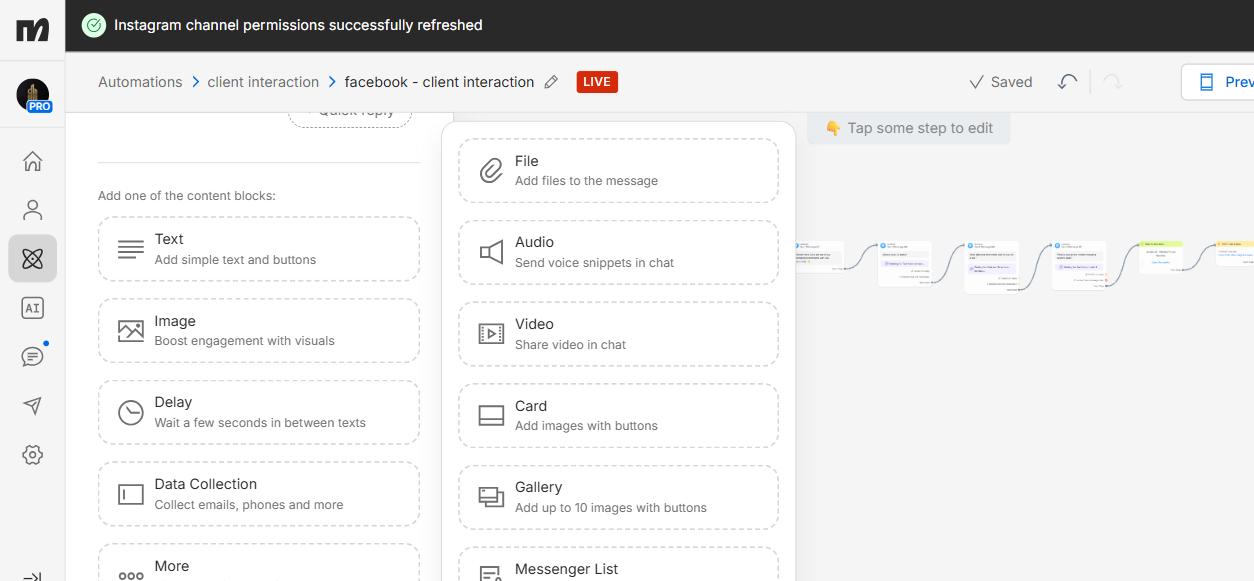
Task: Click the success checkmark notification icon
Action: (93, 25)
